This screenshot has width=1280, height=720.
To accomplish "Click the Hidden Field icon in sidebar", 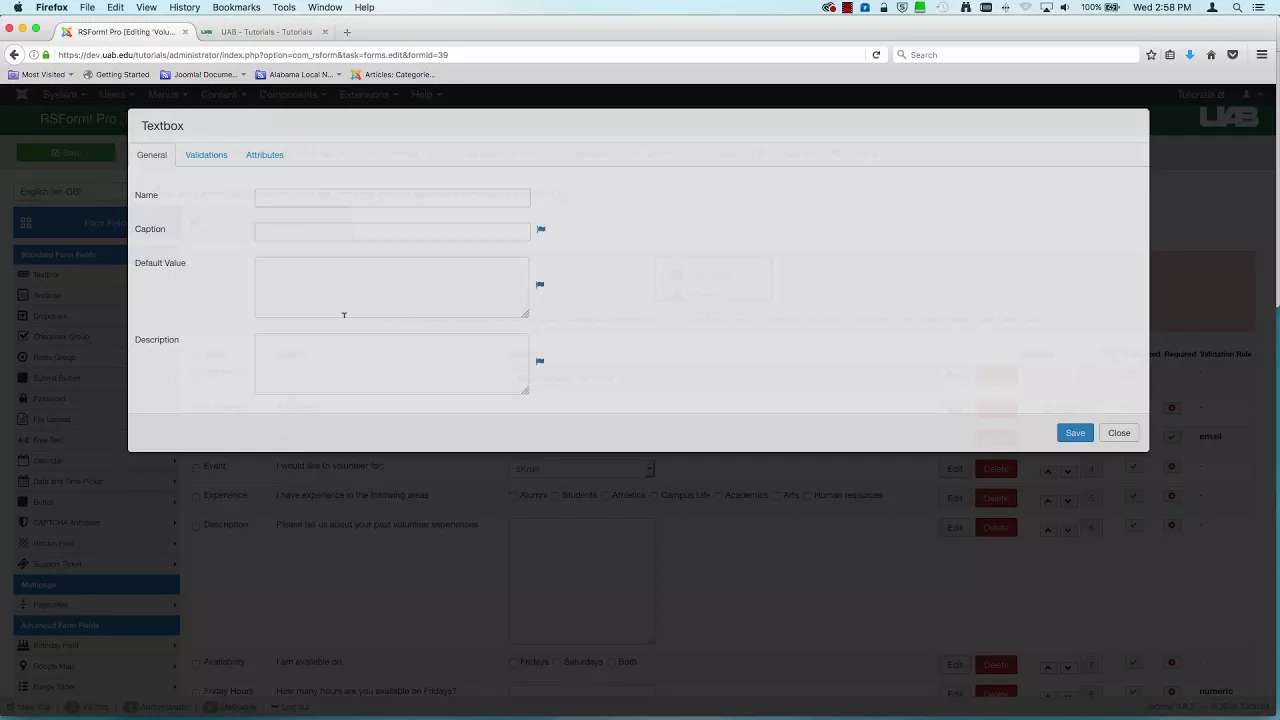I will [23, 543].
